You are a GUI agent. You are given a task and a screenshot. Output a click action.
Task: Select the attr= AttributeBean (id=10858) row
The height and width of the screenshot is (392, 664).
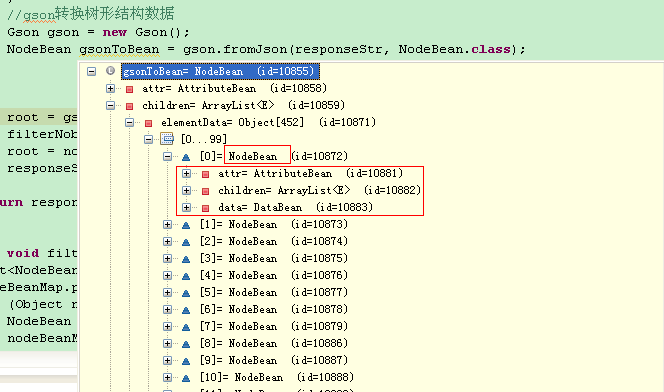coord(235,88)
